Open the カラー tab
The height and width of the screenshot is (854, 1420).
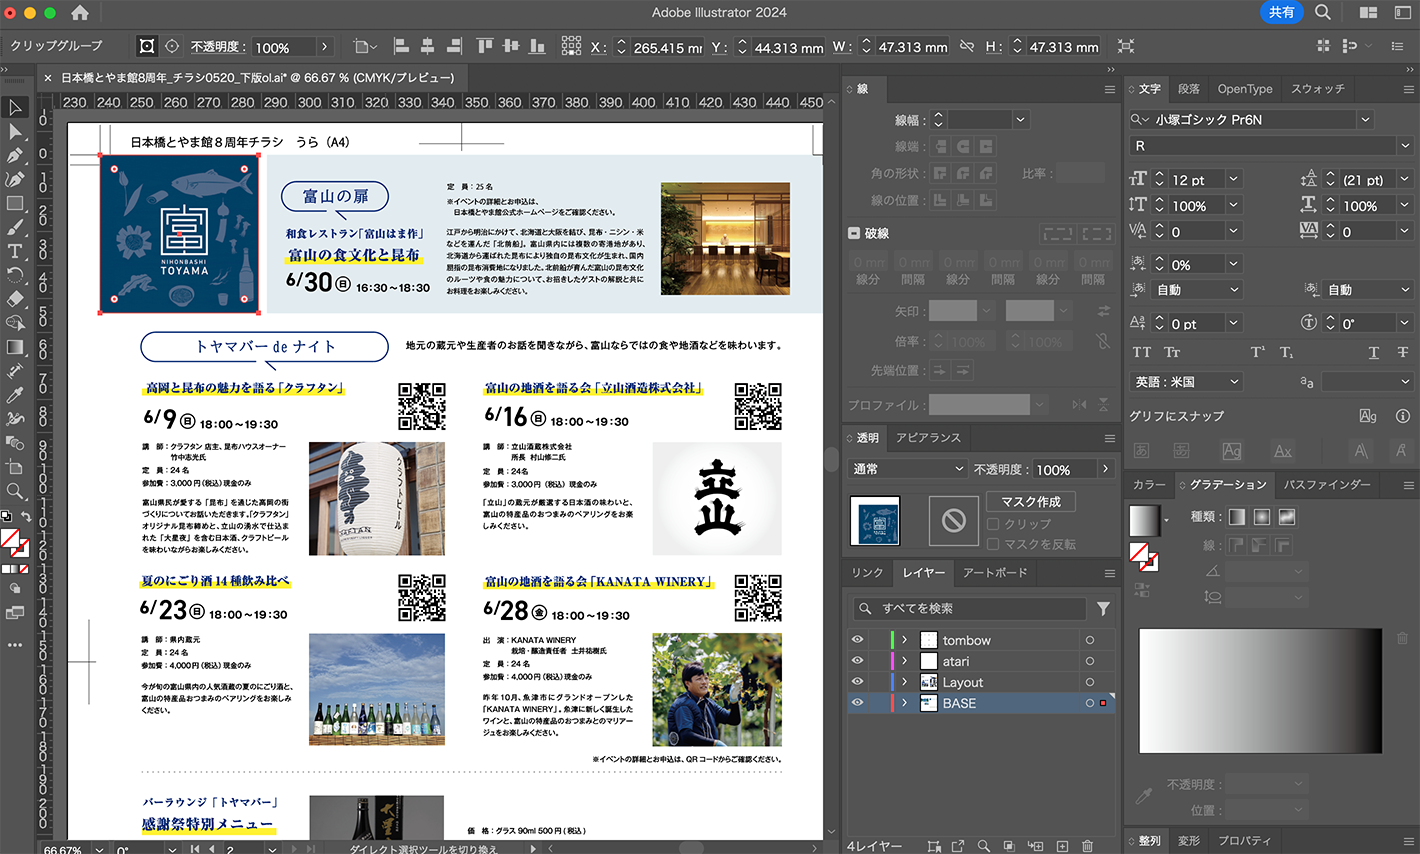pos(1149,485)
